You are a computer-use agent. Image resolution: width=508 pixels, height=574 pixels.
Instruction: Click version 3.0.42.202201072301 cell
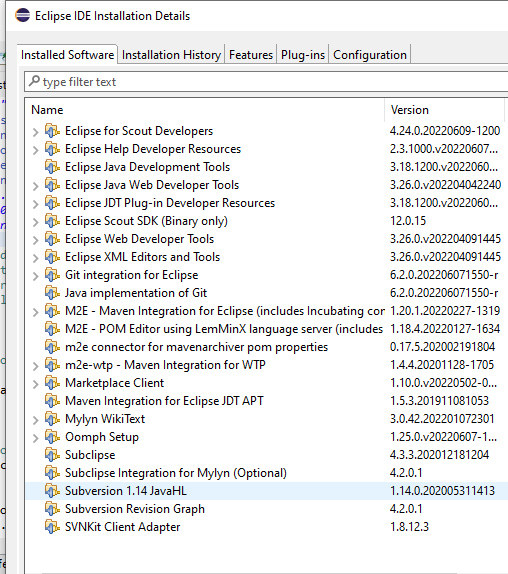click(x=442, y=418)
